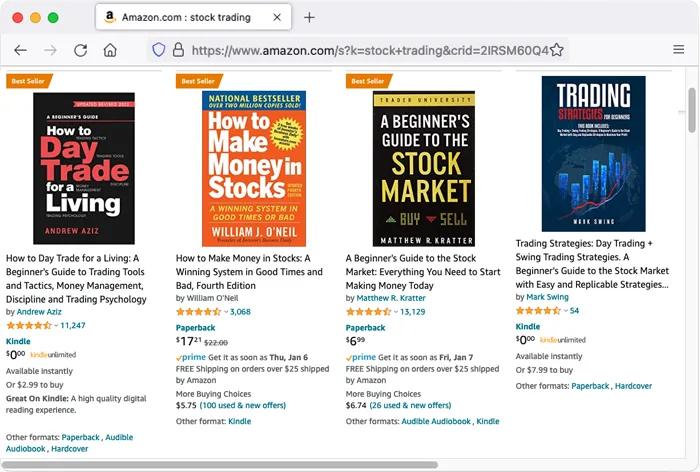
Task: Open the 54 ratings link
Action: pos(574,311)
